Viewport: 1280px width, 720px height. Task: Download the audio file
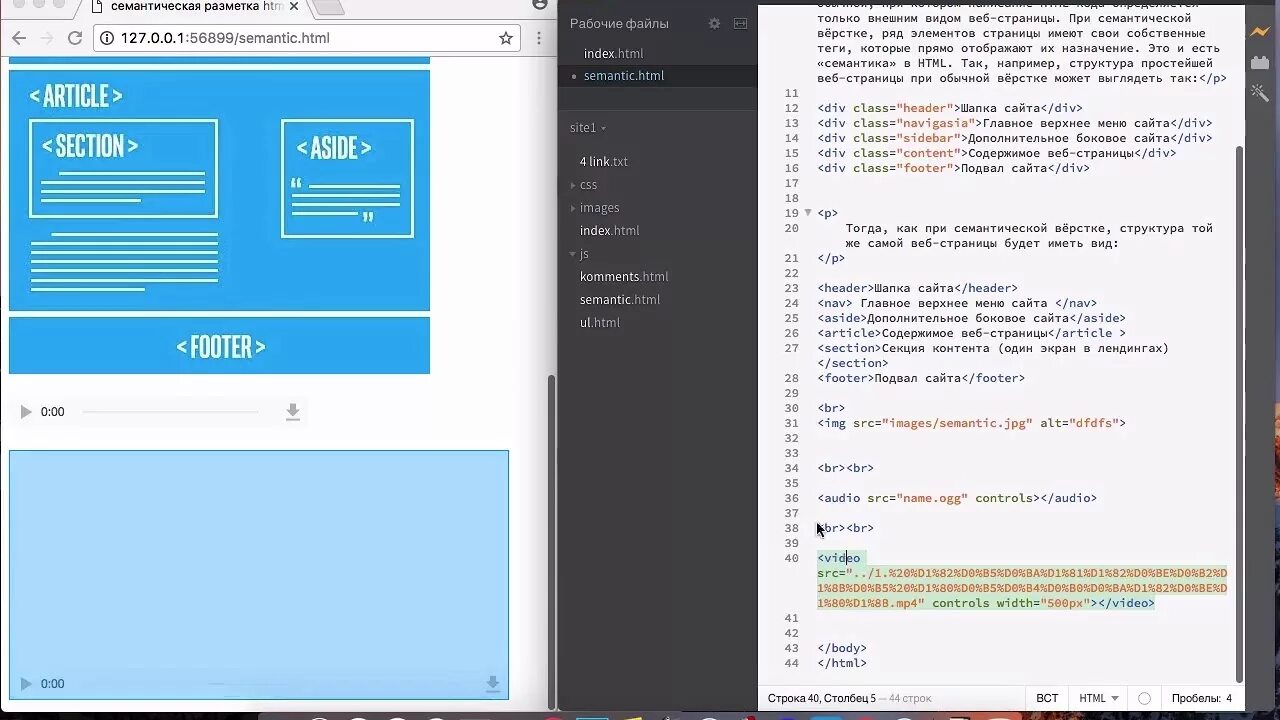[293, 412]
